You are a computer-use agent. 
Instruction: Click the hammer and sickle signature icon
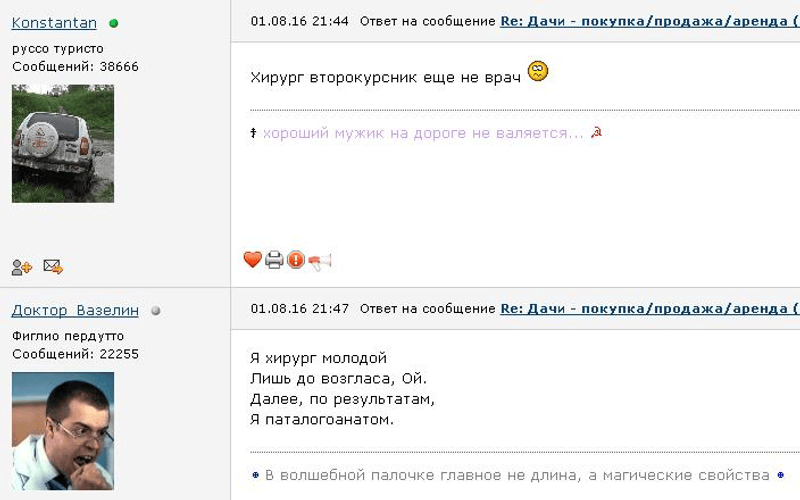[596, 133]
